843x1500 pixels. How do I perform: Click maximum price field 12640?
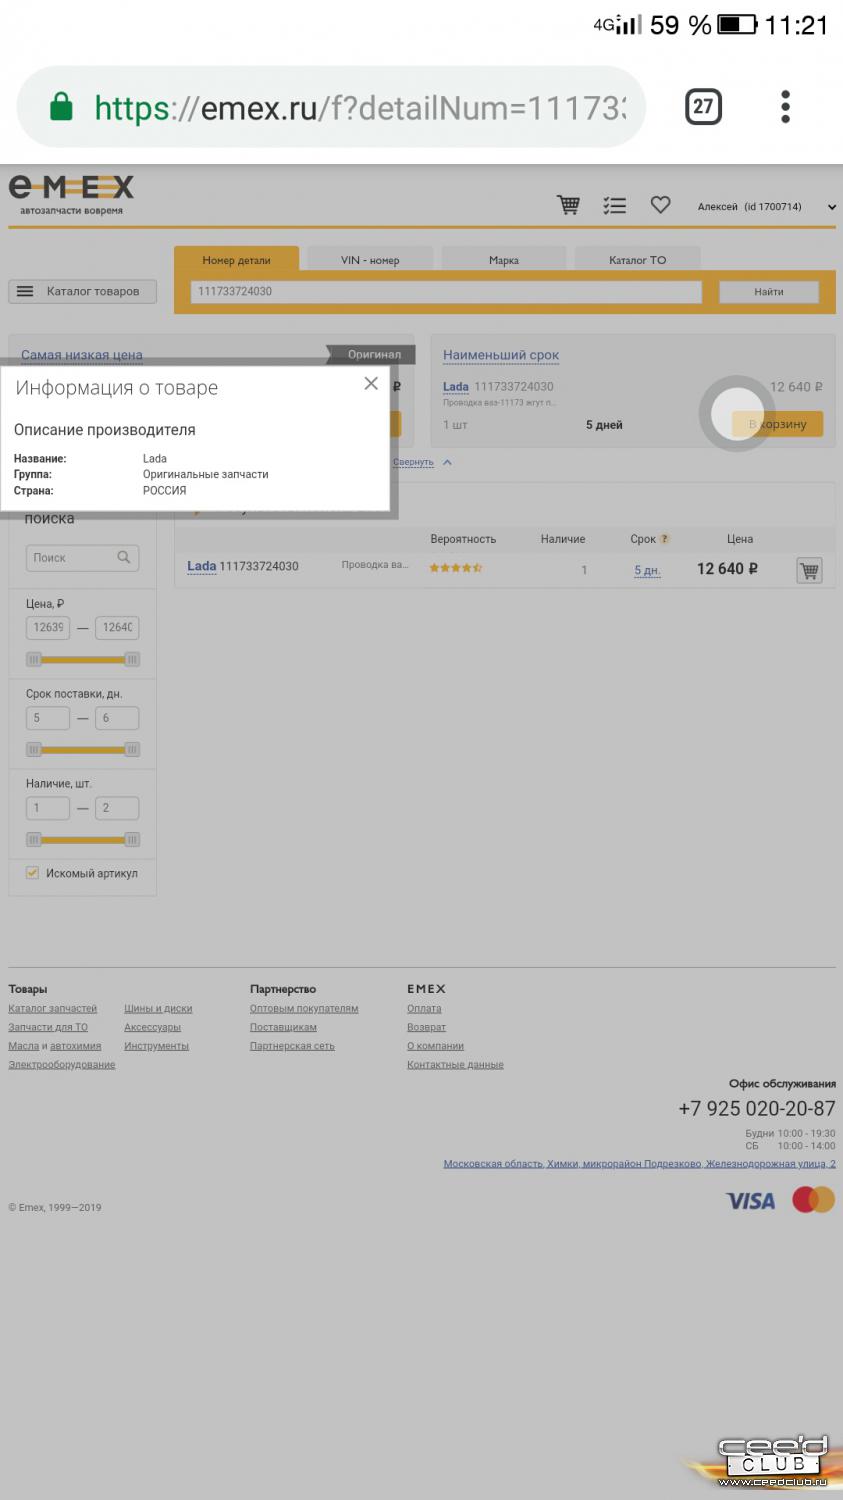pos(117,628)
